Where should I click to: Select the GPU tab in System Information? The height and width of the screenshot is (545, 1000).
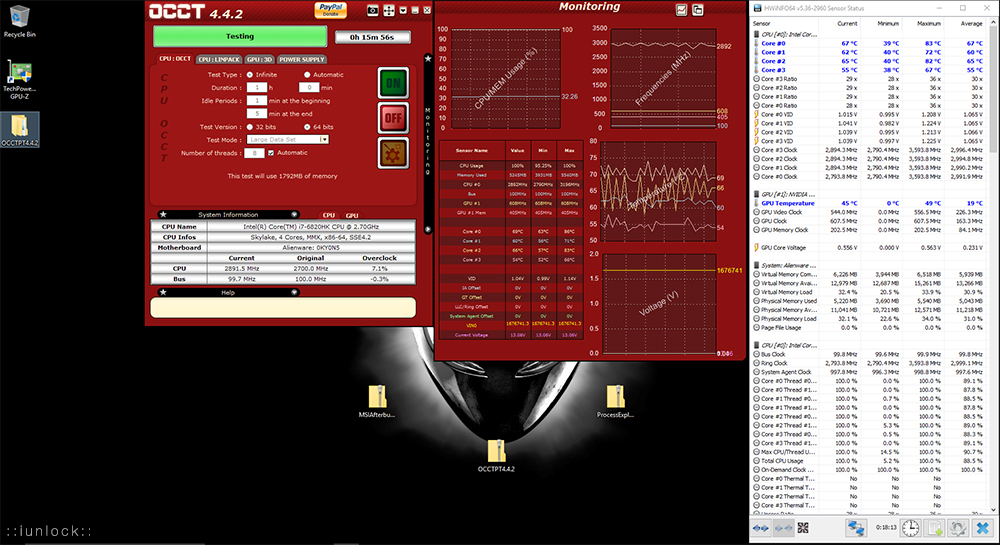coord(352,215)
